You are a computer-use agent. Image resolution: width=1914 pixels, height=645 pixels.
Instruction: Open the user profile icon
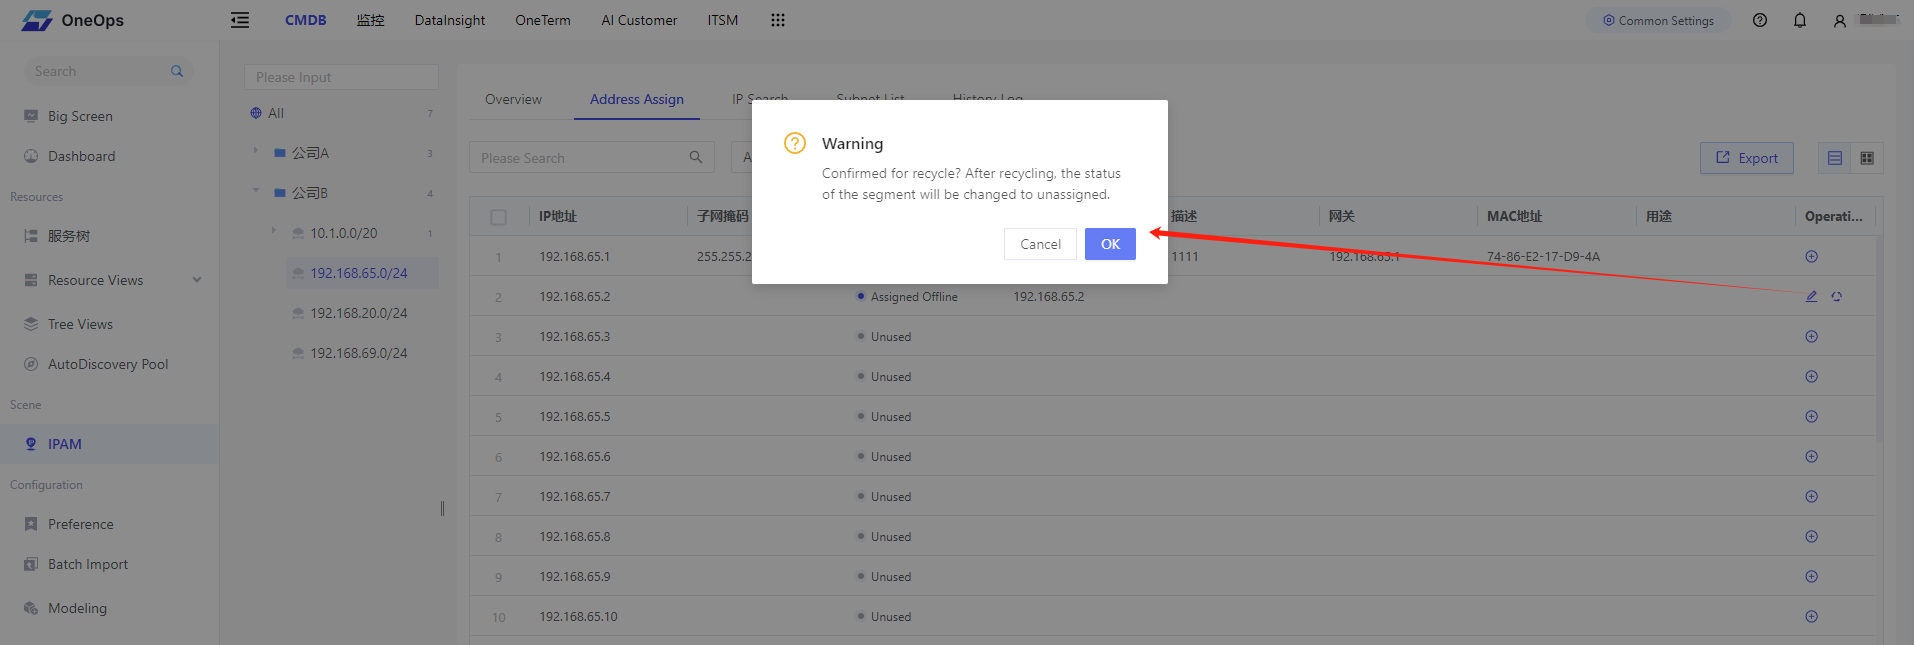click(x=1840, y=20)
